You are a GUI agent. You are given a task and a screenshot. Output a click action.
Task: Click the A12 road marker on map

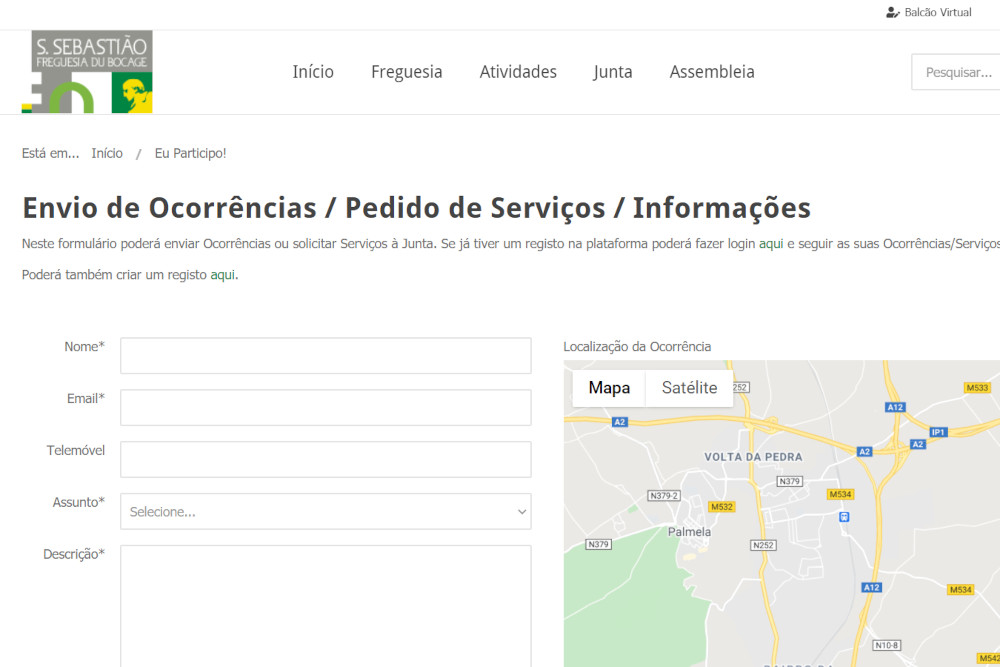(x=895, y=407)
